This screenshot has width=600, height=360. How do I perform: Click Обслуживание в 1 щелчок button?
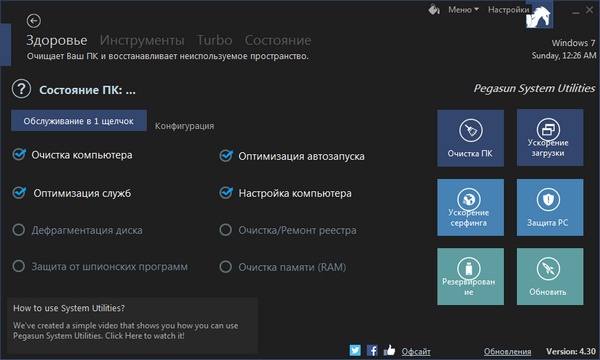pyautogui.click(x=79, y=121)
